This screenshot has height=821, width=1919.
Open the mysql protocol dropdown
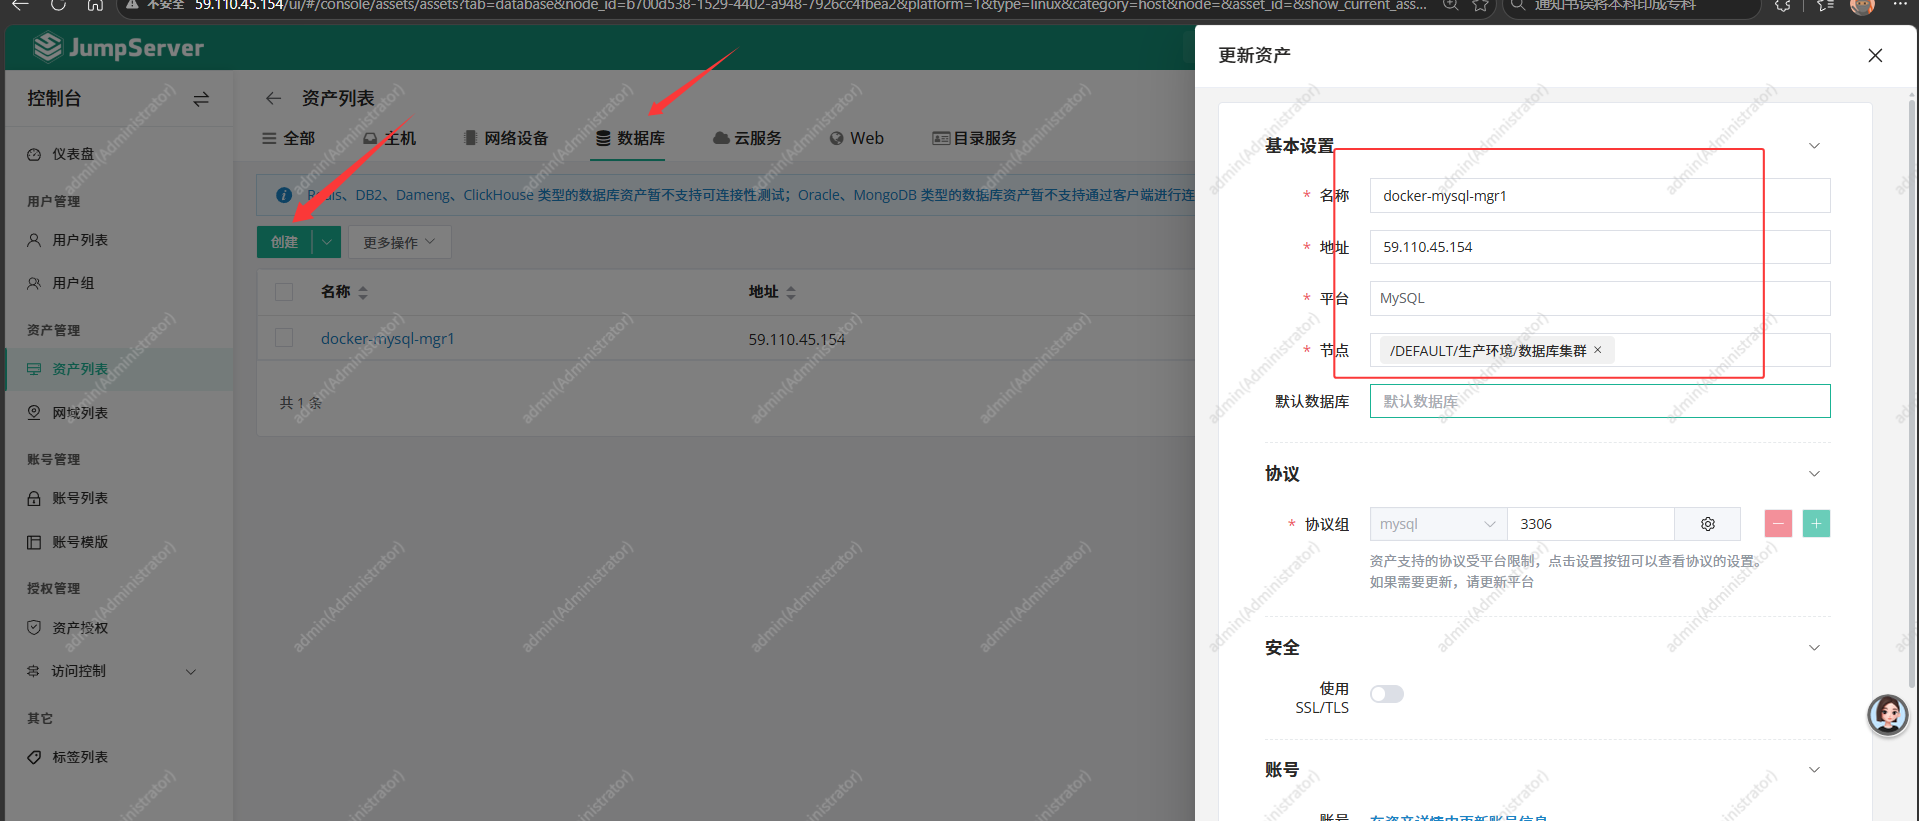(1438, 524)
